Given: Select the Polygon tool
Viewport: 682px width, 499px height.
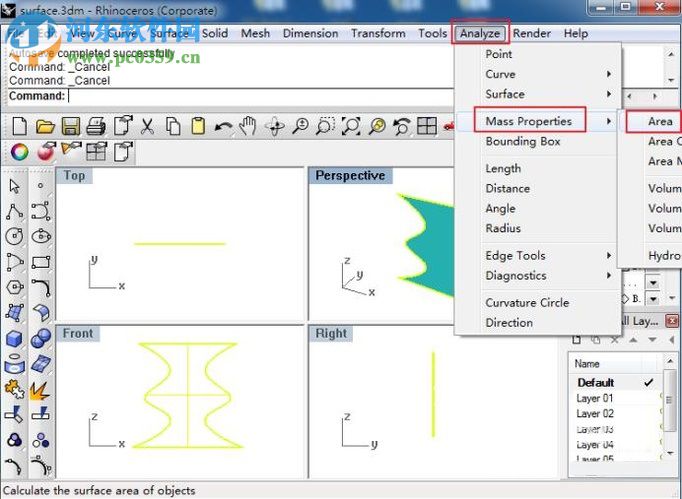Looking at the screenshot, I should 15,287.
